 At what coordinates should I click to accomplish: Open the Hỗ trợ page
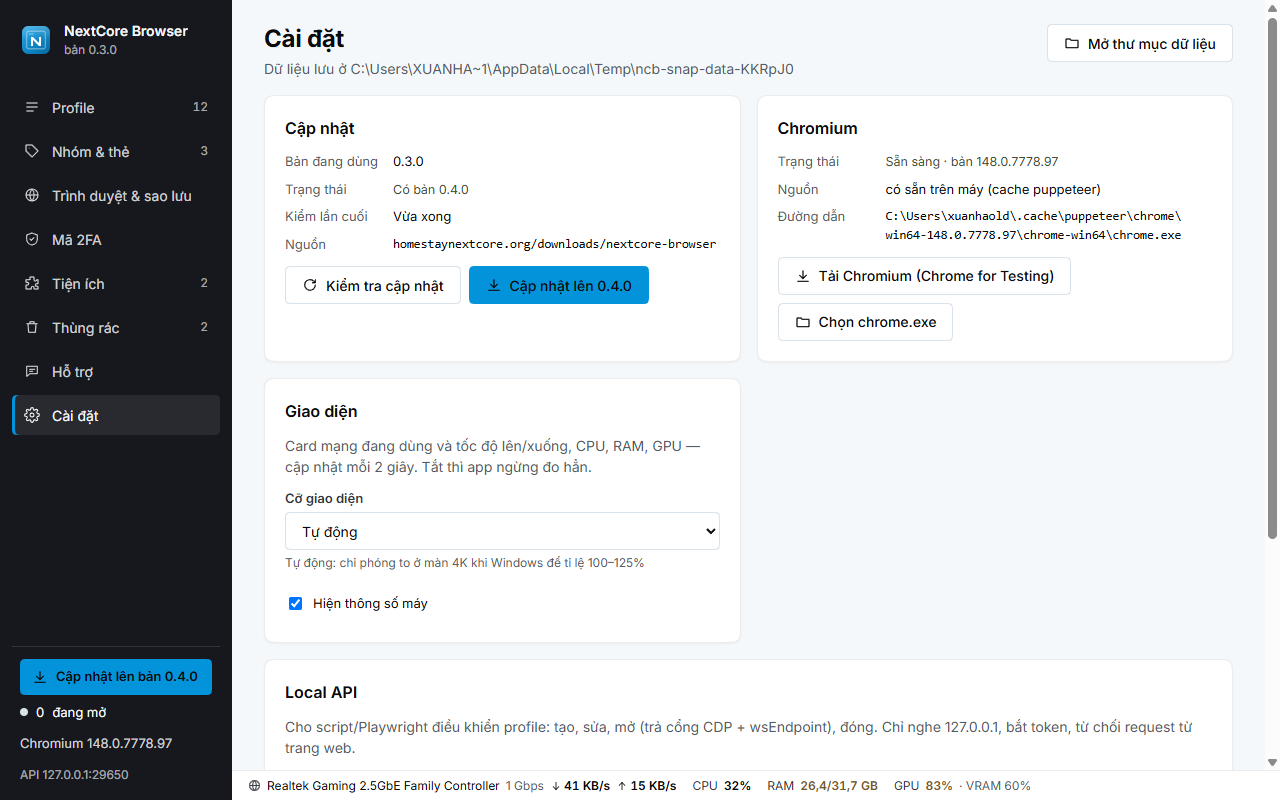(x=116, y=372)
